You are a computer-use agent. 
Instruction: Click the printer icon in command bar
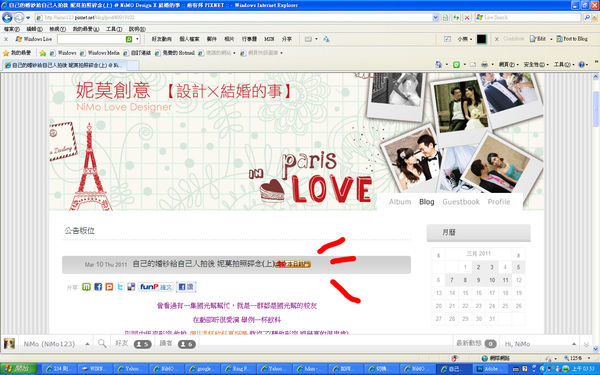point(484,65)
